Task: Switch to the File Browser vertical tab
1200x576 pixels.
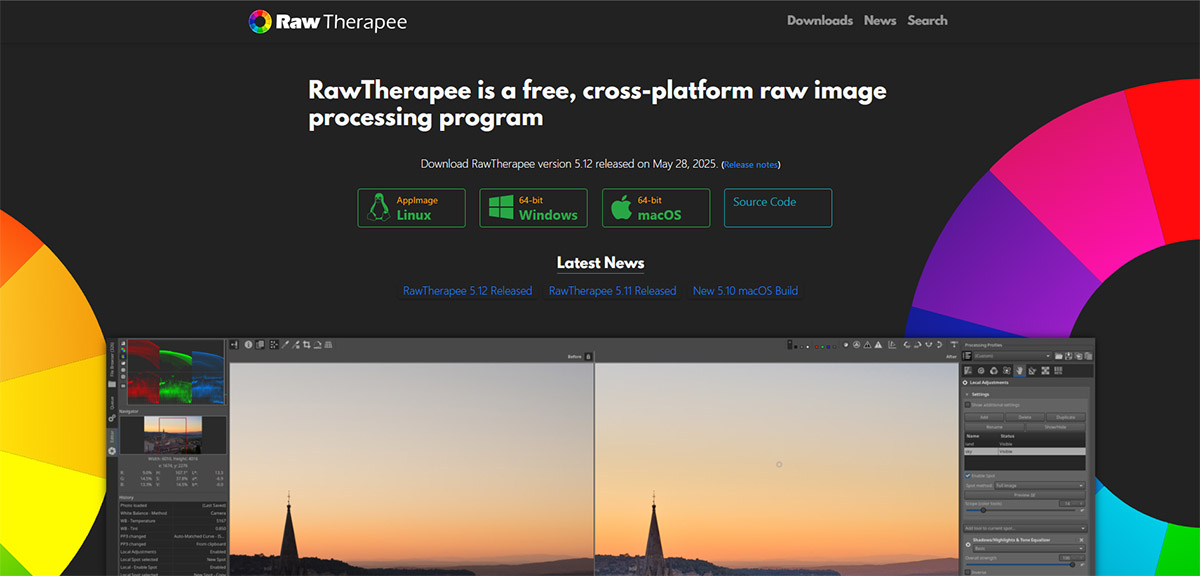Action: [x=112, y=365]
